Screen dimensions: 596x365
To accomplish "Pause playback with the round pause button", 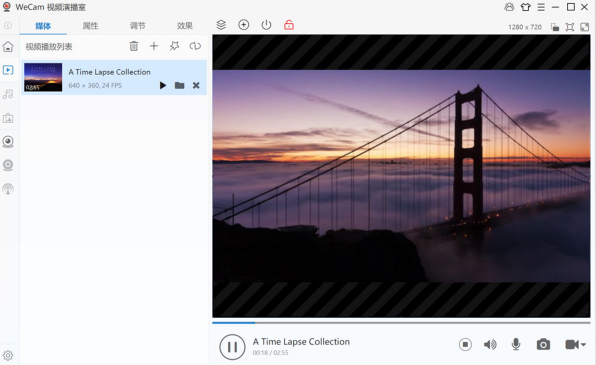I will pyautogui.click(x=232, y=347).
